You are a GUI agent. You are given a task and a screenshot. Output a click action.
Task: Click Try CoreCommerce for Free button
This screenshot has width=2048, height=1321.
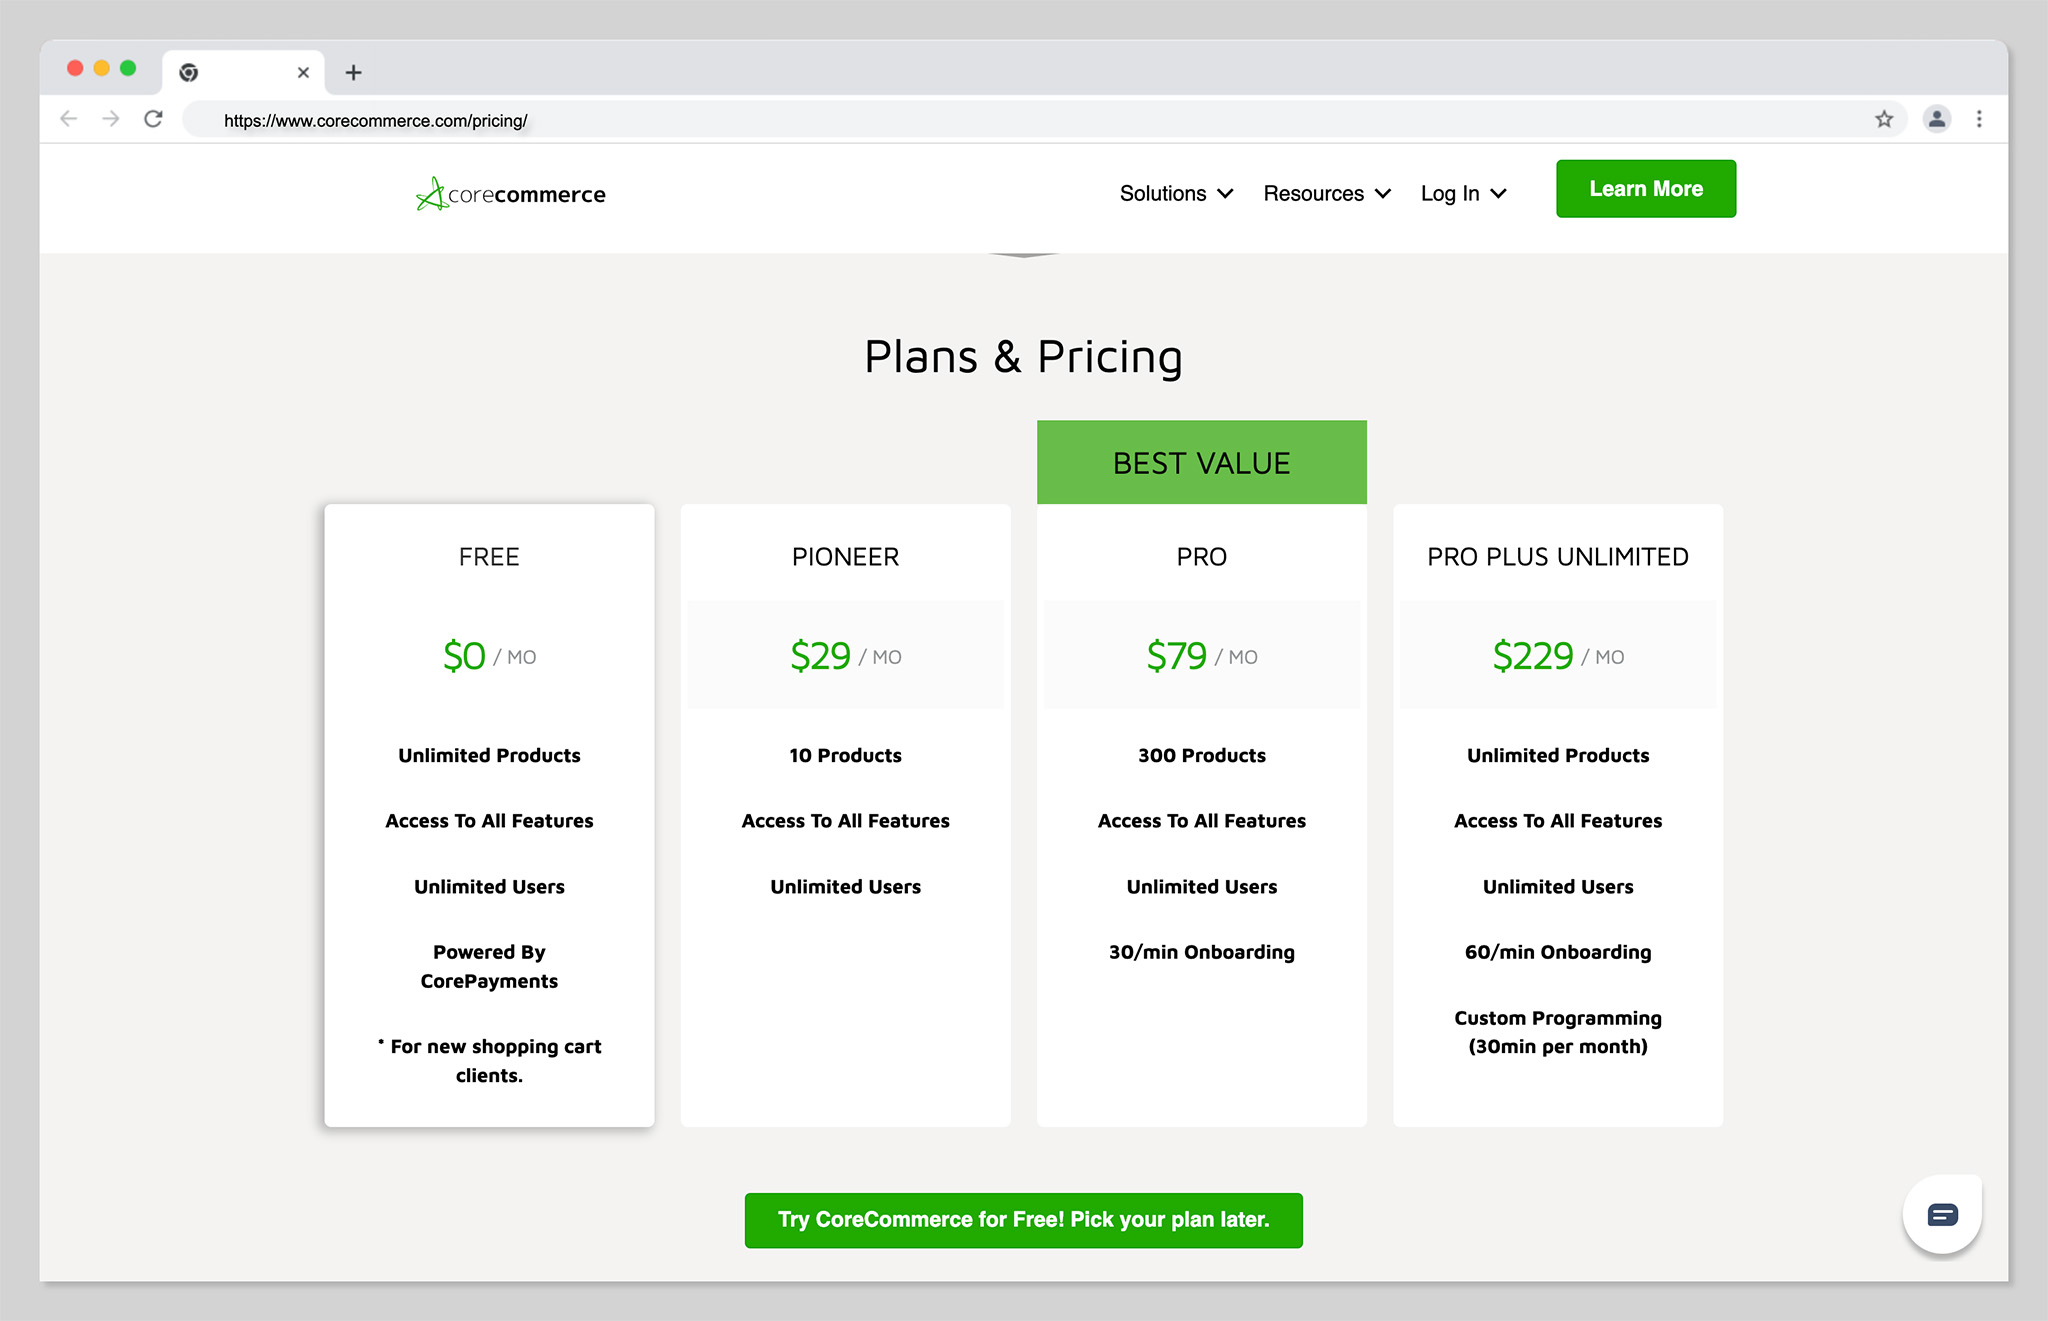point(1023,1220)
